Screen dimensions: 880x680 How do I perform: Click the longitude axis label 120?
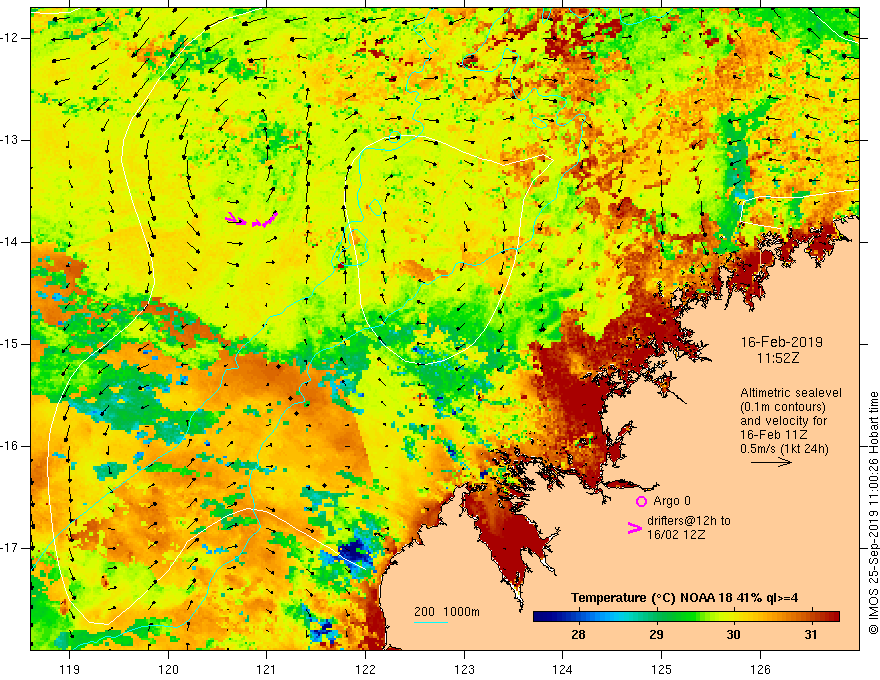(168, 669)
